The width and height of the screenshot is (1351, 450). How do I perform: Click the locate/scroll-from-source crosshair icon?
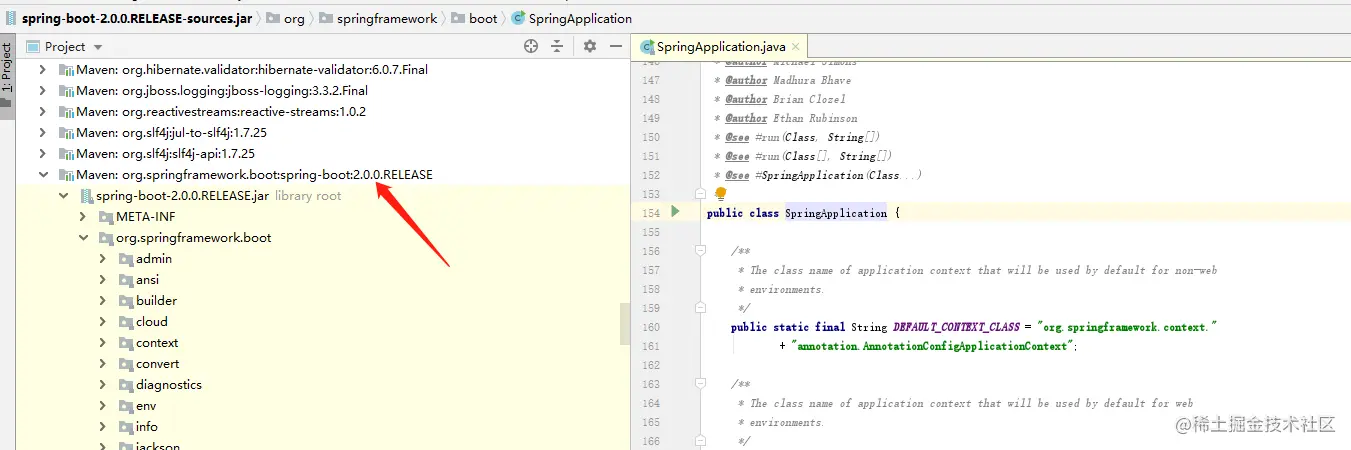click(x=531, y=46)
